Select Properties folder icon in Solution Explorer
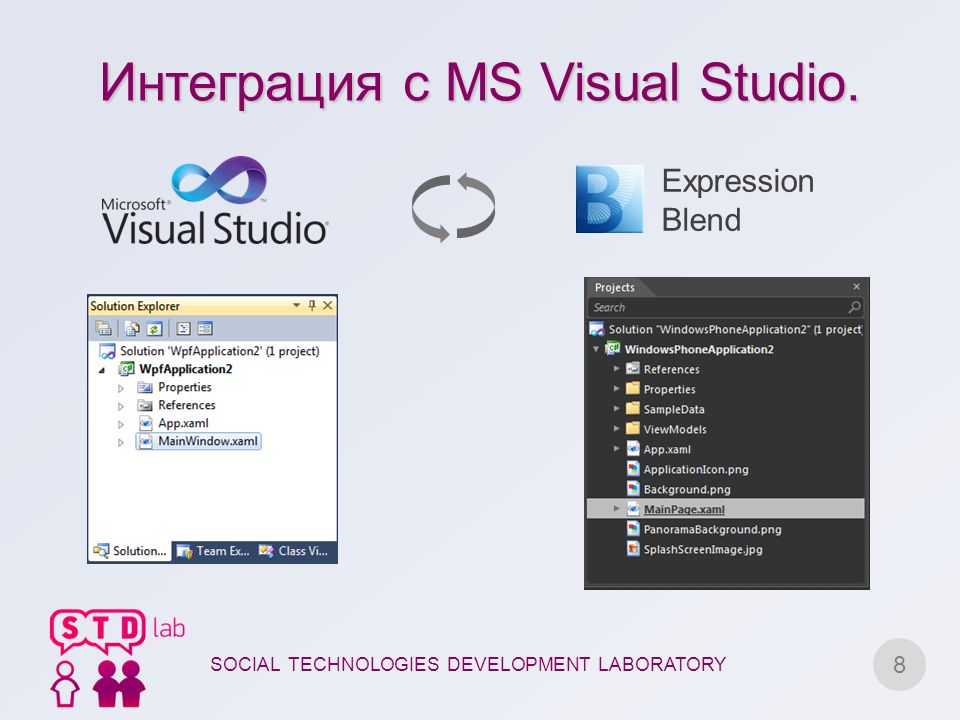 [145, 387]
